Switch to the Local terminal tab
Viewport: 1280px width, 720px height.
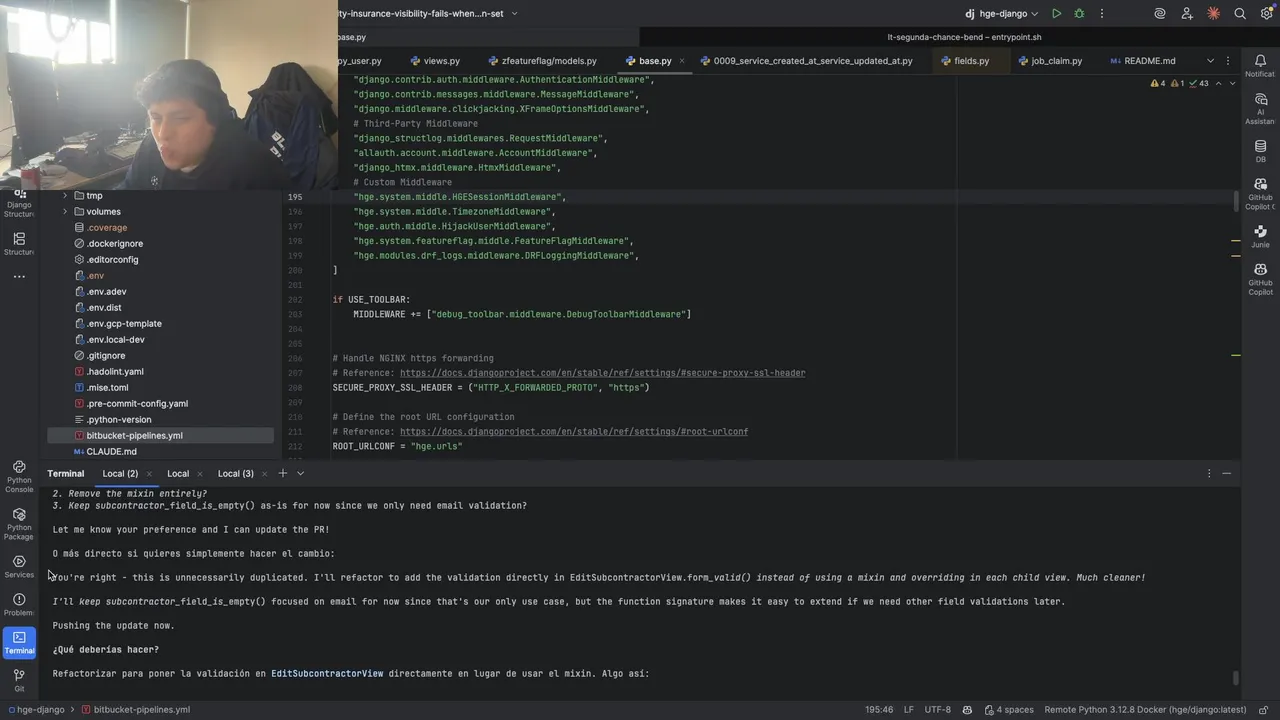click(x=178, y=473)
